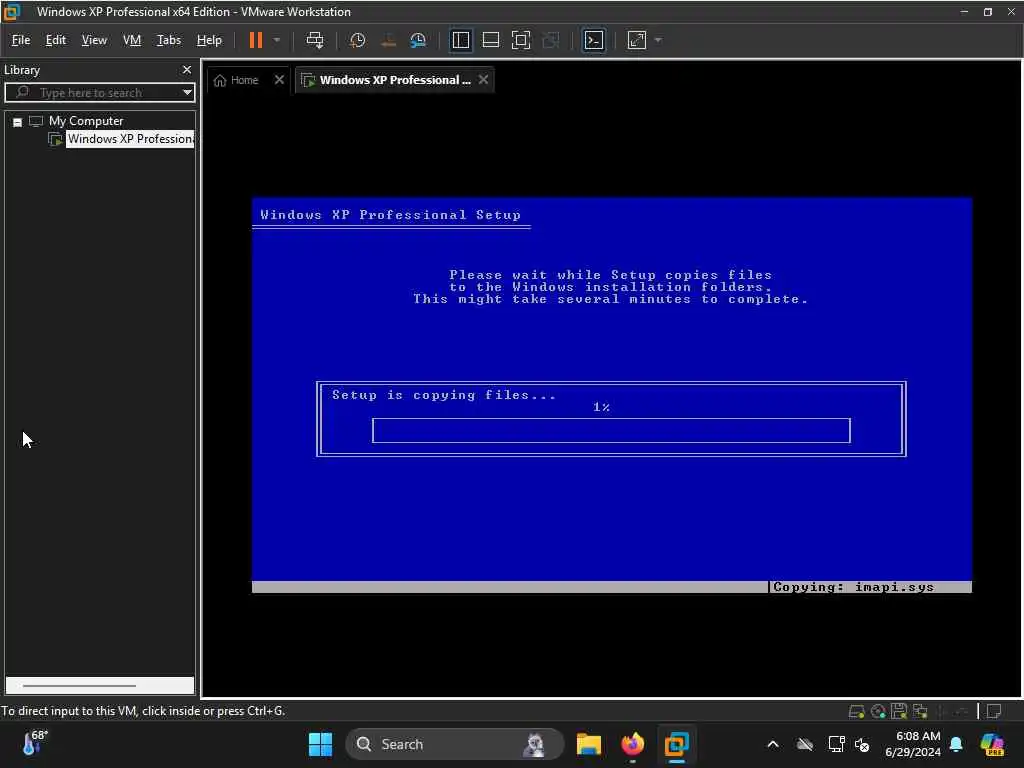Screen dimensions: 1024x768
Task: Open the View menu
Action: [94, 40]
